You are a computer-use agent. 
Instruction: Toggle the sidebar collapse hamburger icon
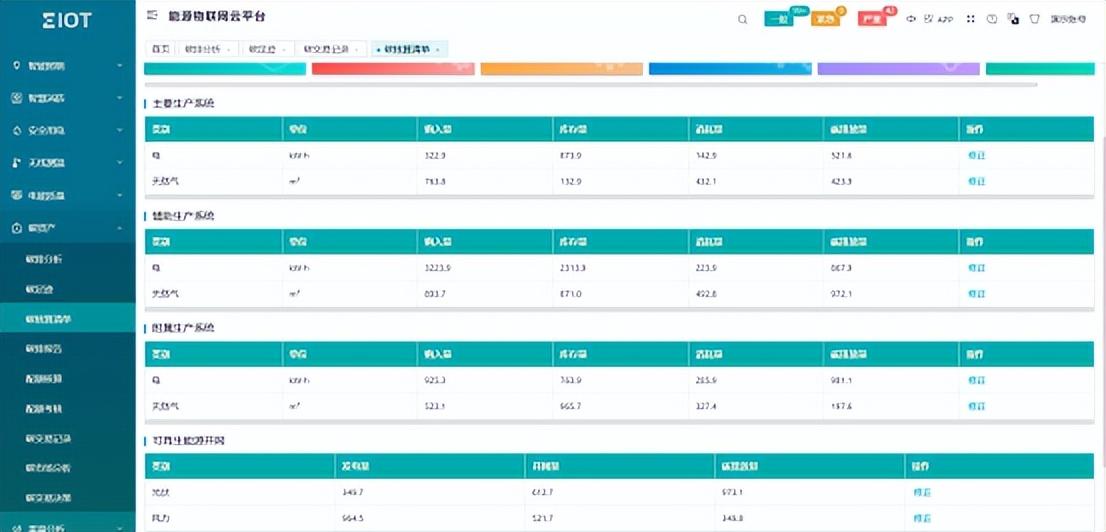(x=151, y=17)
